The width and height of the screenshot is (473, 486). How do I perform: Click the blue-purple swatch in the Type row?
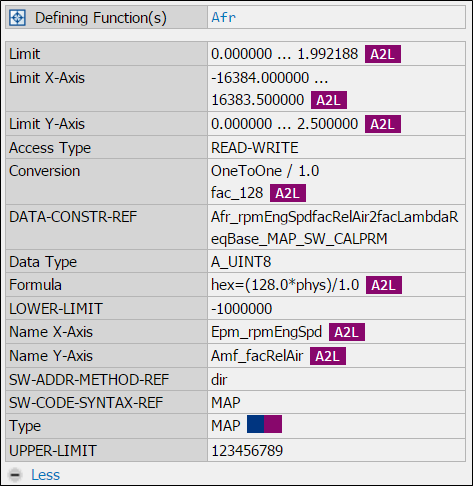click(x=264, y=424)
